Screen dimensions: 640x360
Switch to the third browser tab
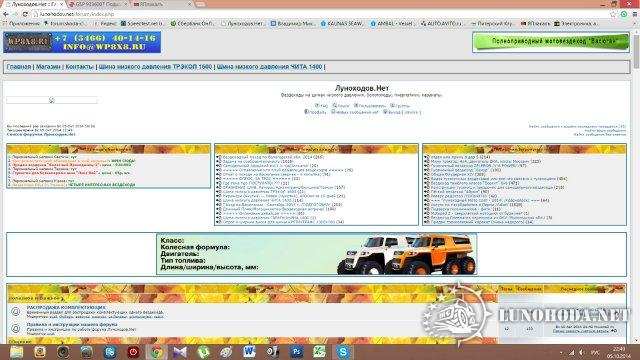(162, 4)
